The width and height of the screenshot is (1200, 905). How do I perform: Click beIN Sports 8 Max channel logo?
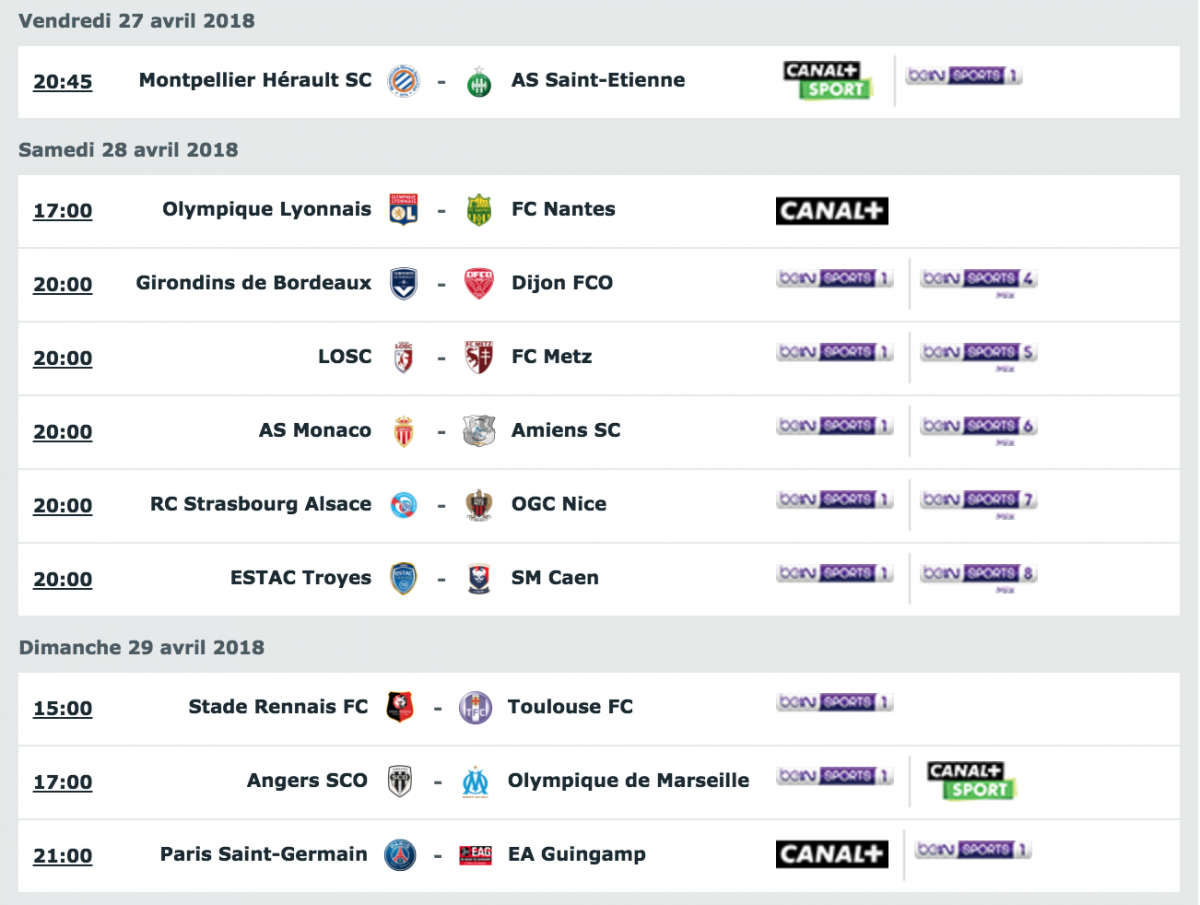point(978,576)
